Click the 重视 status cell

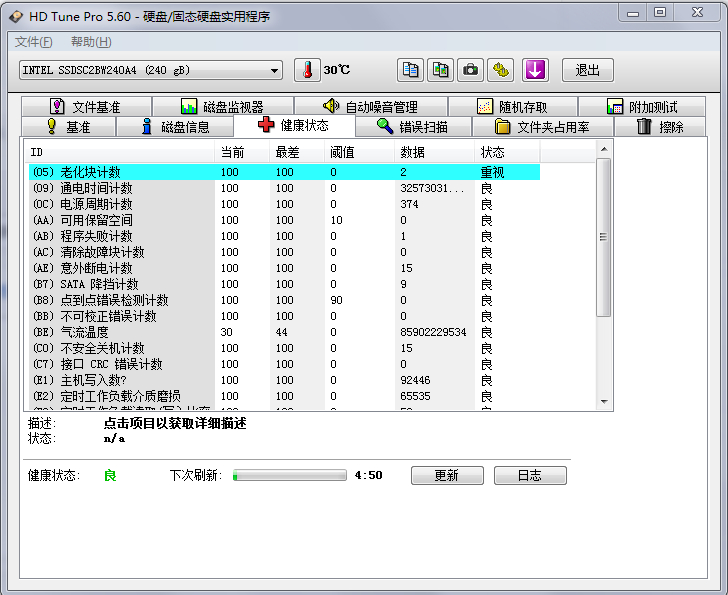(x=493, y=172)
